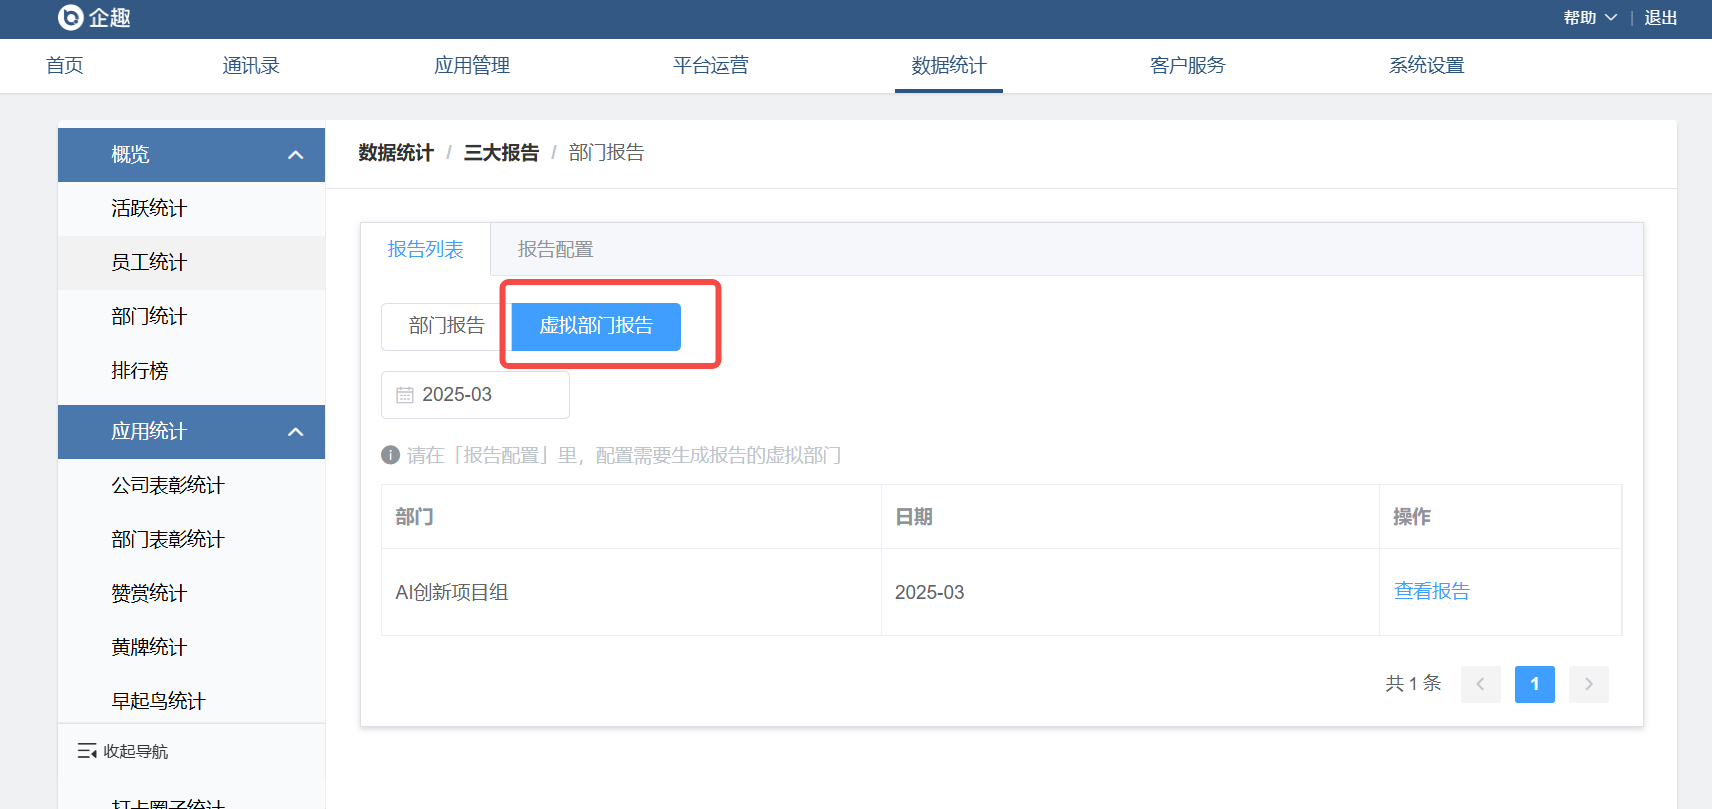
Task: Collapse the 概览 sidebar section
Action: point(295,155)
